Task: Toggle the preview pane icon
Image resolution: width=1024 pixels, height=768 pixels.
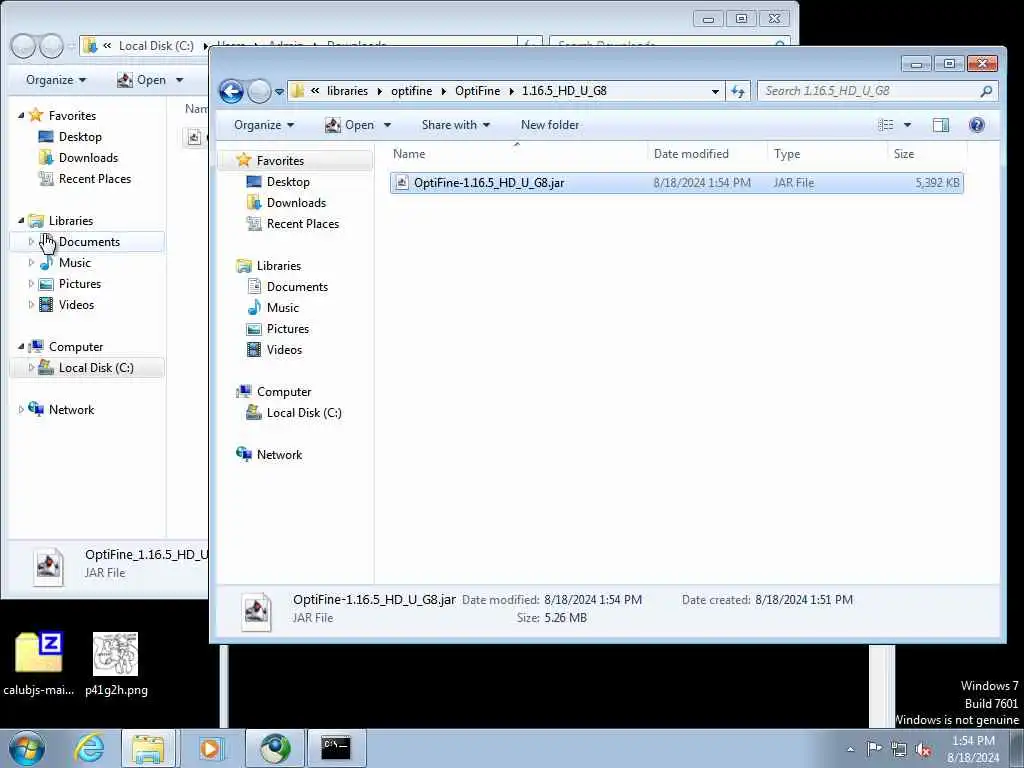Action: [940, 125]
